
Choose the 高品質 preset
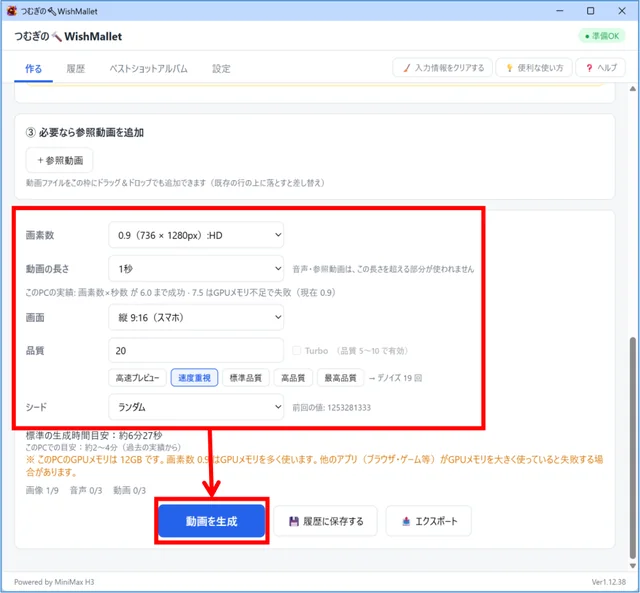click(x=293, y=378)
